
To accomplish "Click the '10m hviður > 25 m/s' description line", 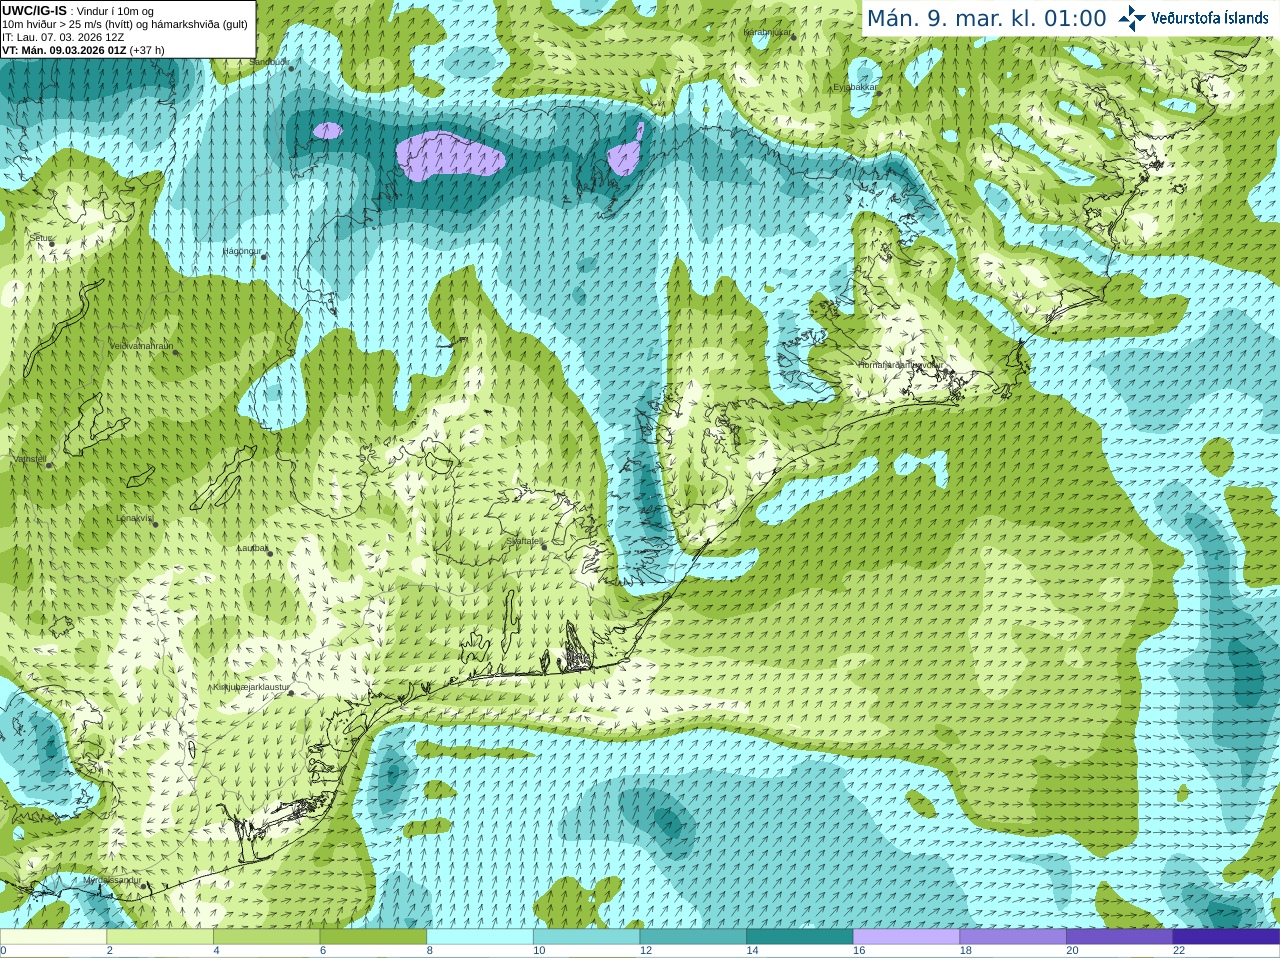I will 125,24.
